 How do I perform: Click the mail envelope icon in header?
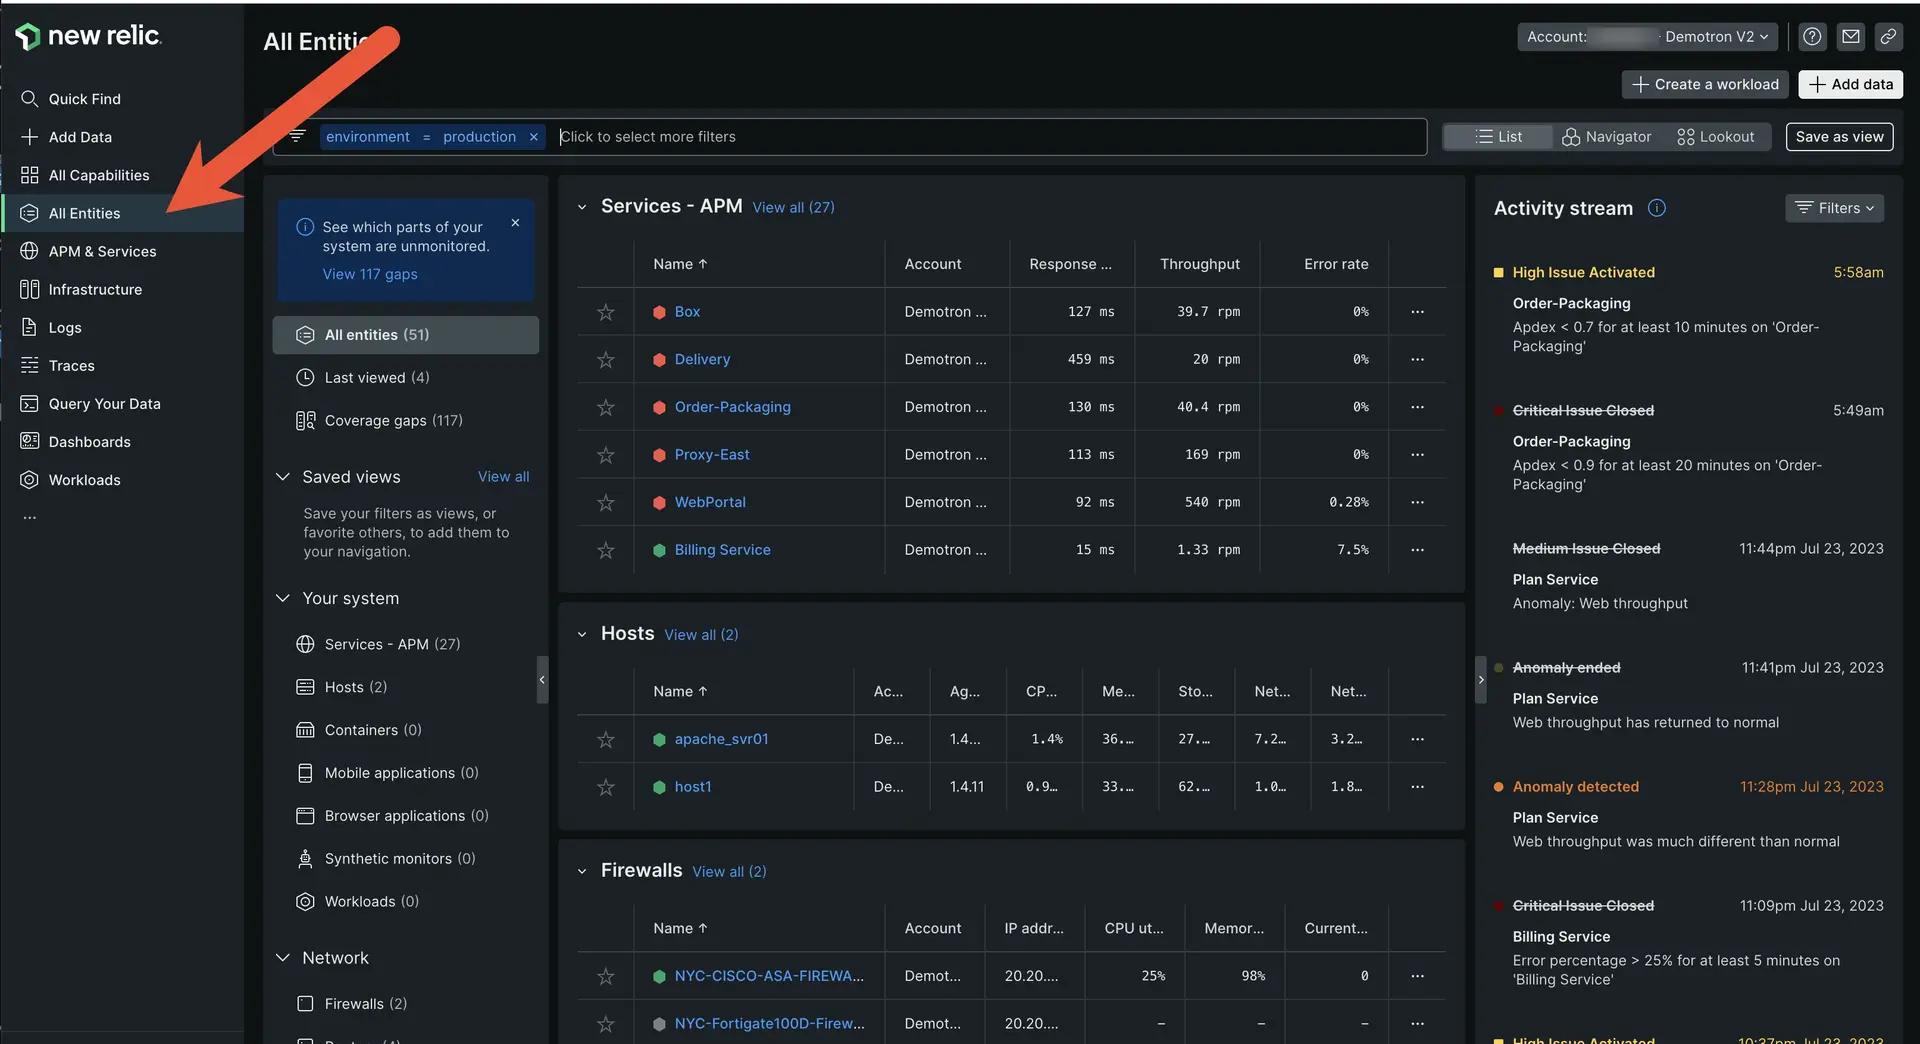(1850, 37)
